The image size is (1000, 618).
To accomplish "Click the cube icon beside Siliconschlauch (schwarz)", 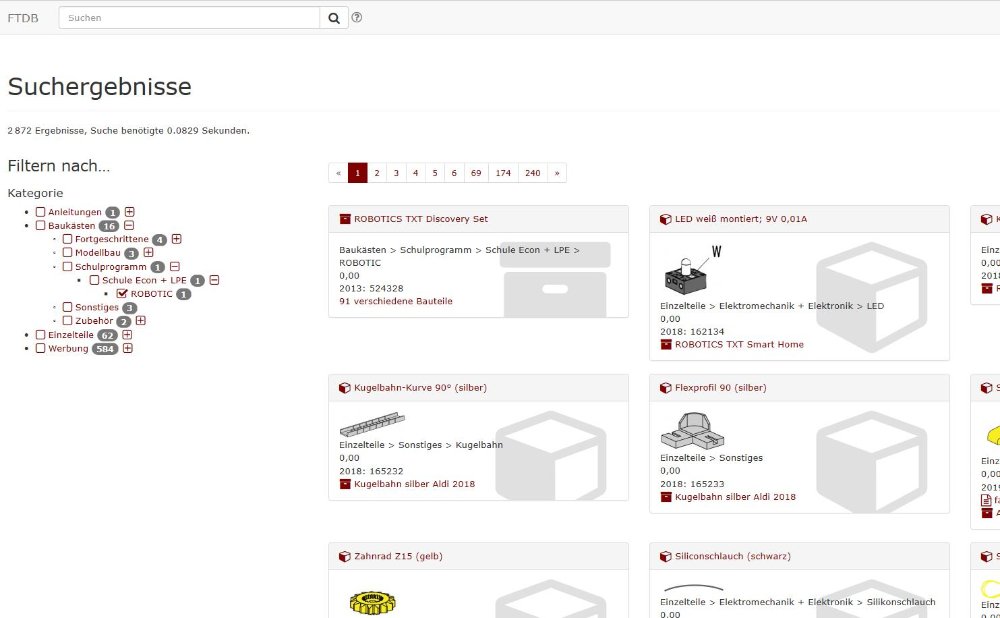I will coord(666,556).
